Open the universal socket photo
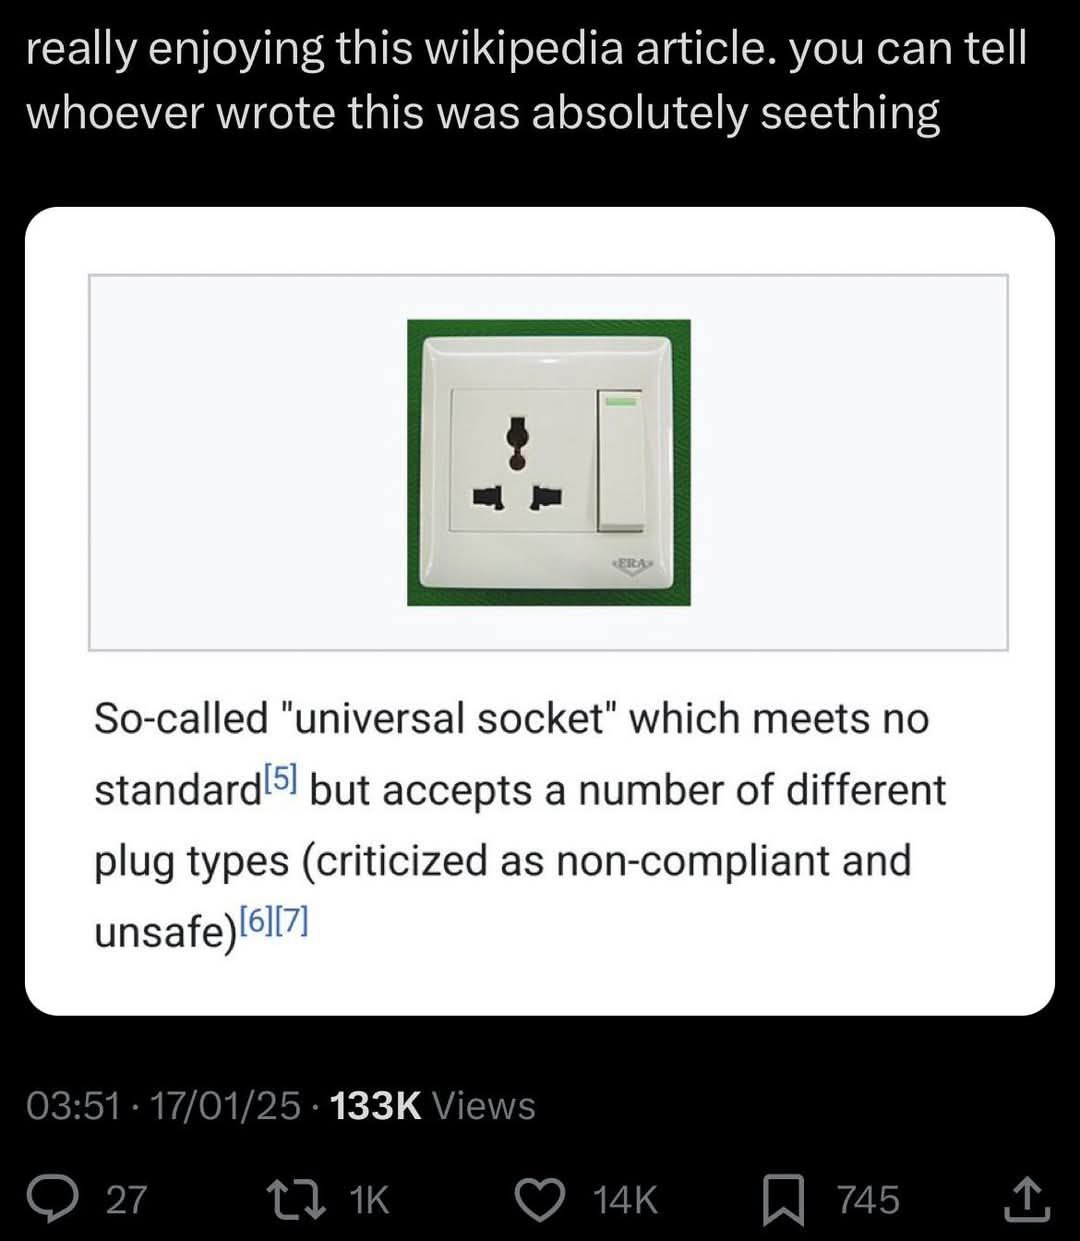The image size is (1080, 1241). (548, 462)
